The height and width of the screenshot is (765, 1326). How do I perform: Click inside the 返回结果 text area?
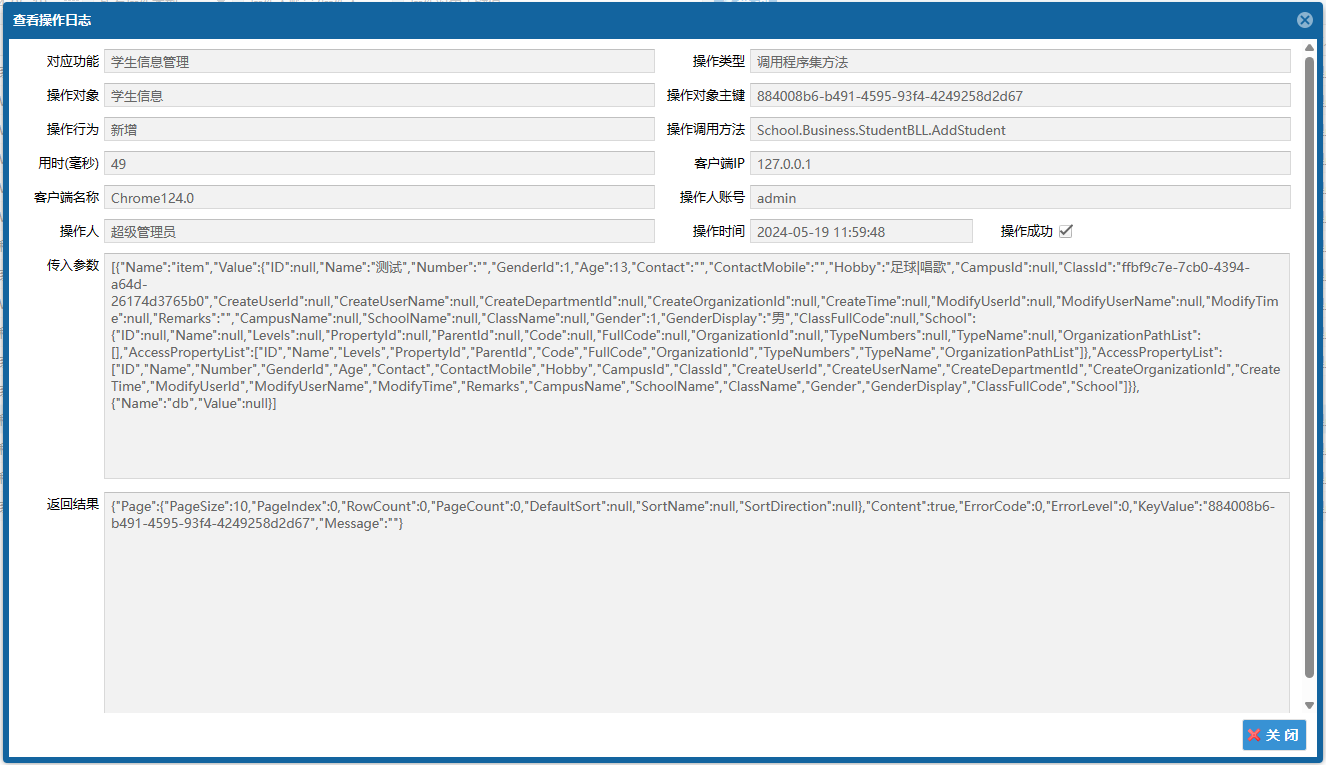(697, 603)
